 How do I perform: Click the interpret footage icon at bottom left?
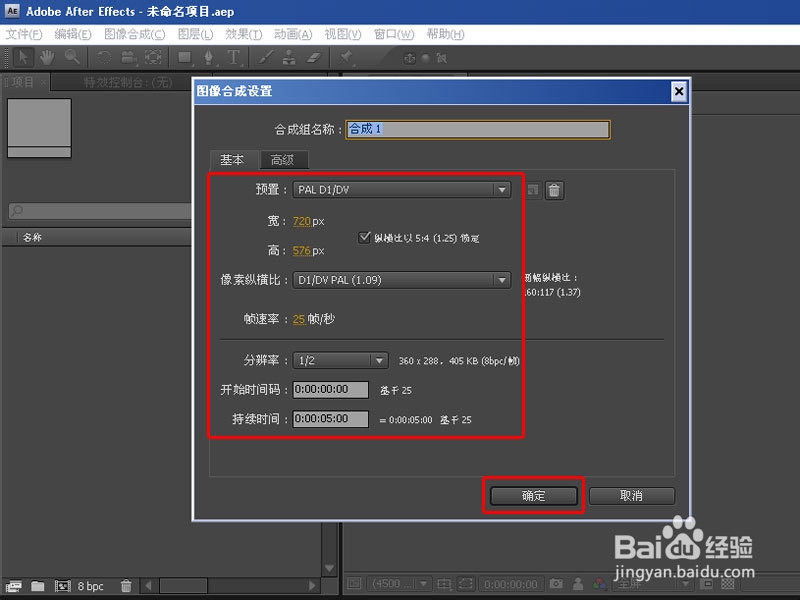13,586
